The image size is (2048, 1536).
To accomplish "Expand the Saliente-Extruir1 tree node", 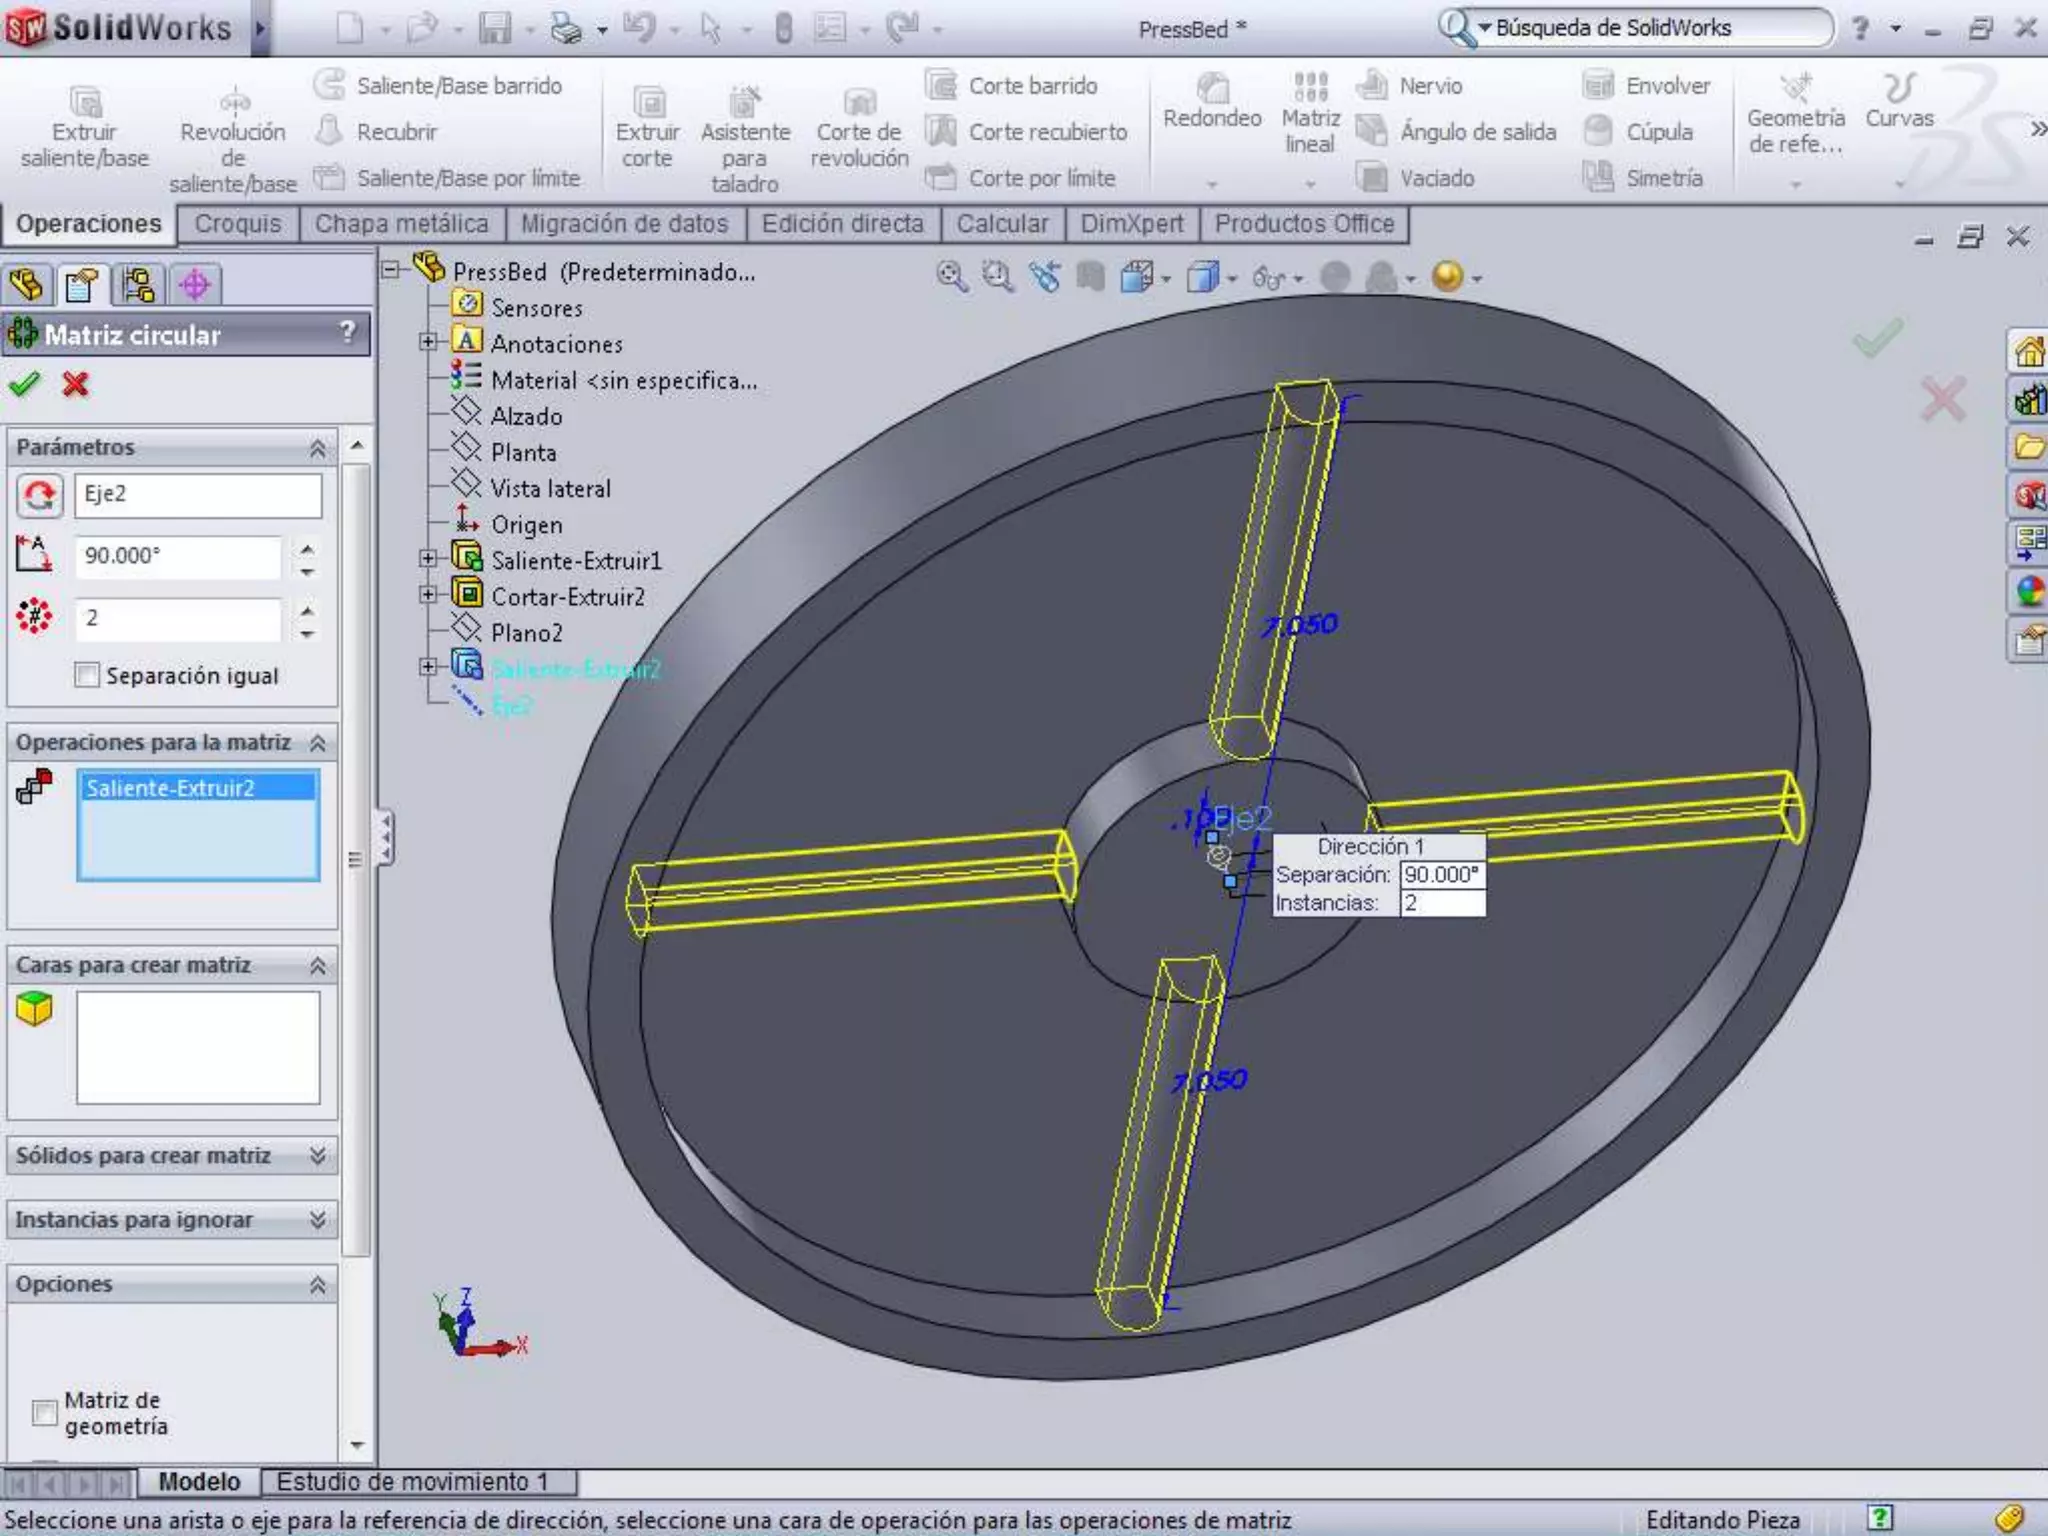I will coord(428,559).
